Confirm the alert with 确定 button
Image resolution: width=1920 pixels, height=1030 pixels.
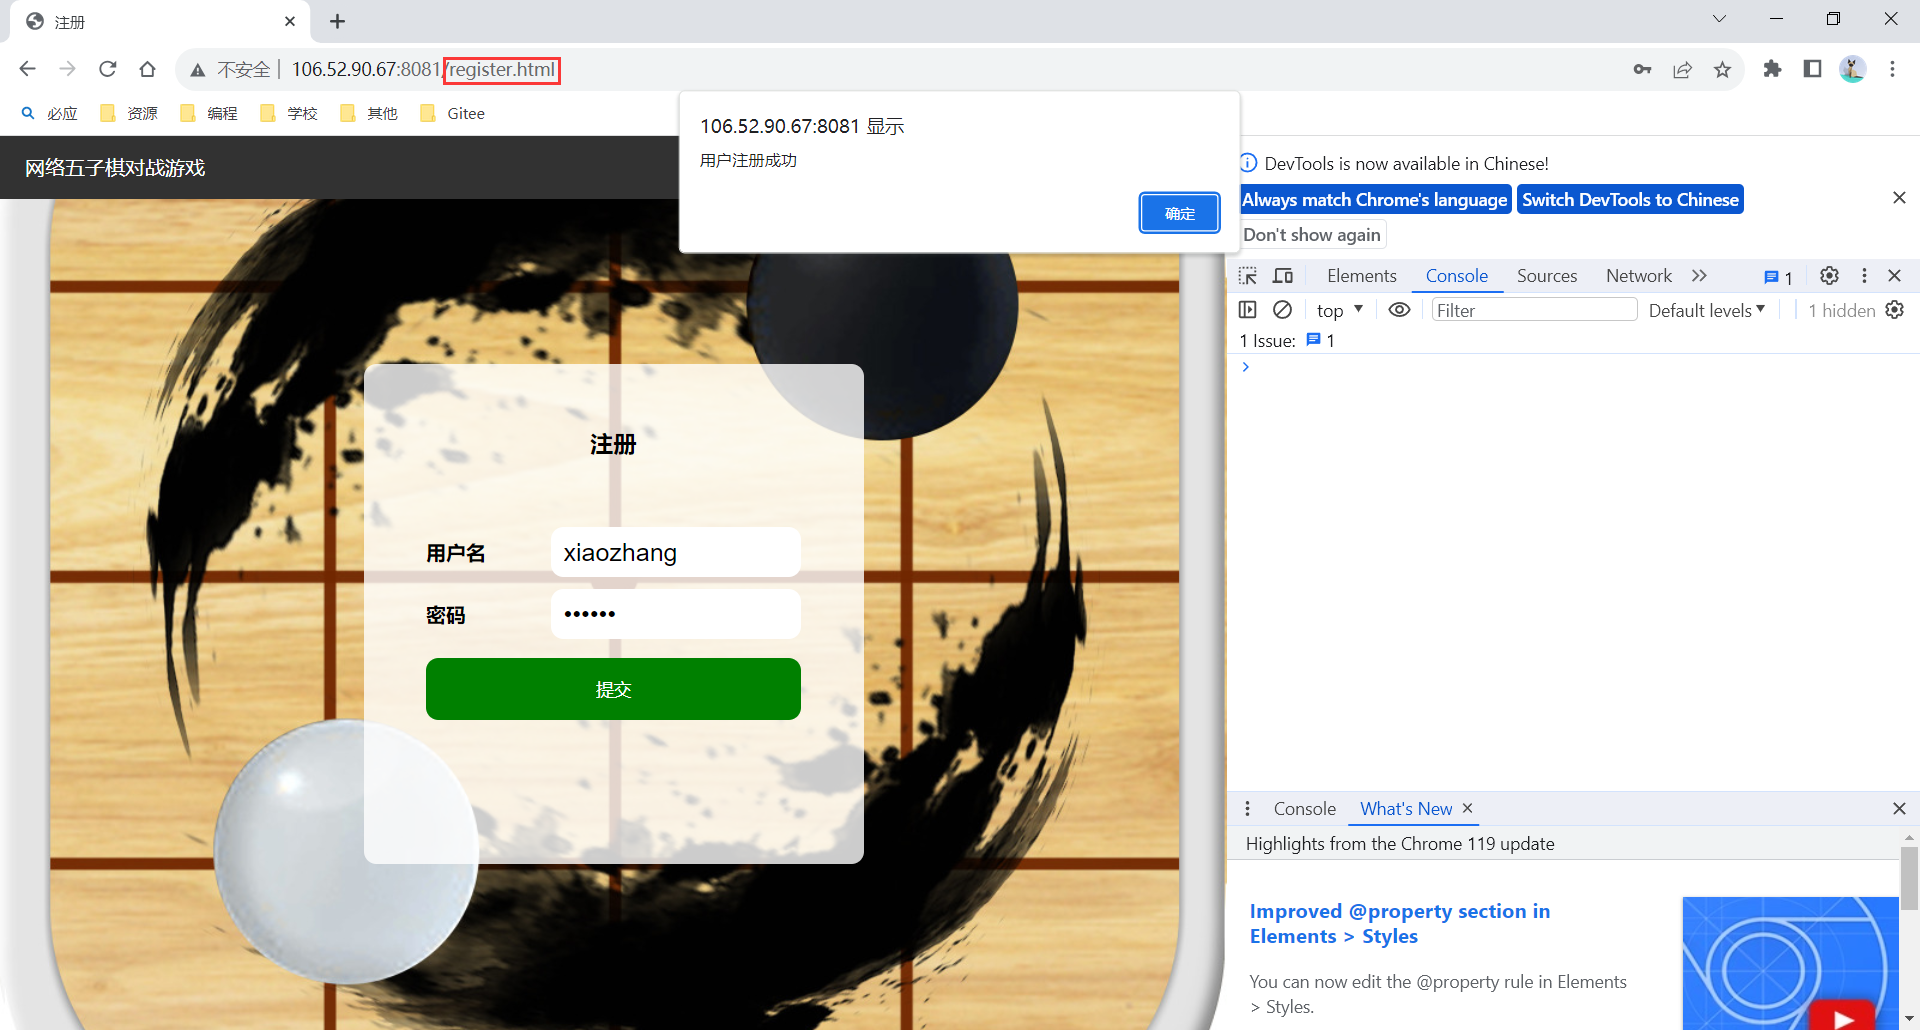pyautogui.click(x=1179, y=213)
